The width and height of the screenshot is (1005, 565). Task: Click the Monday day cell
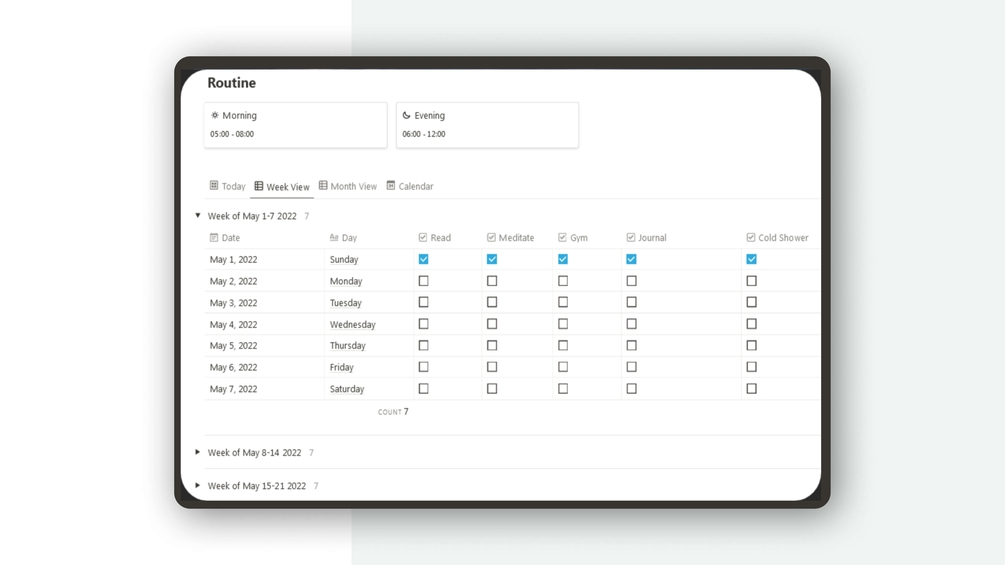click(x=369, y=281)
